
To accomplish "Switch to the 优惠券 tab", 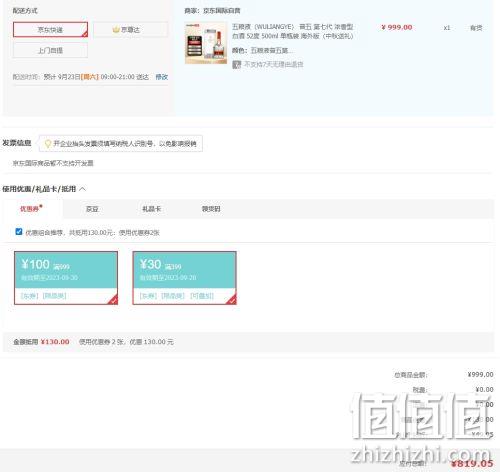I will [x=31, y=209].
